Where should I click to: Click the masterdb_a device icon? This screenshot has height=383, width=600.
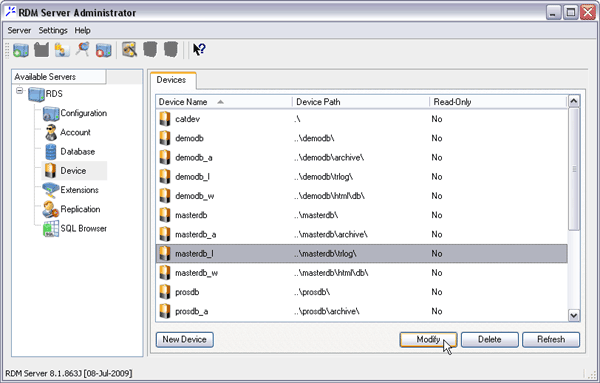pyautogui.click(x=165, y=234)
